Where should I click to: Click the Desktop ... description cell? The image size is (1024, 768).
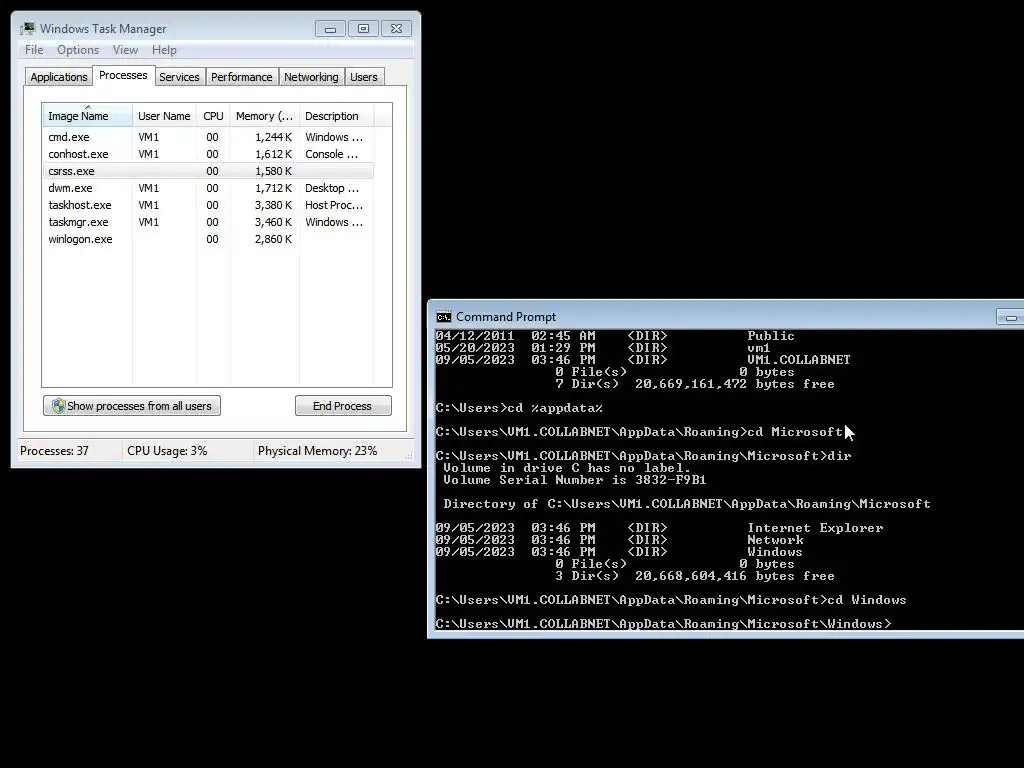click(x=332, y=188)
